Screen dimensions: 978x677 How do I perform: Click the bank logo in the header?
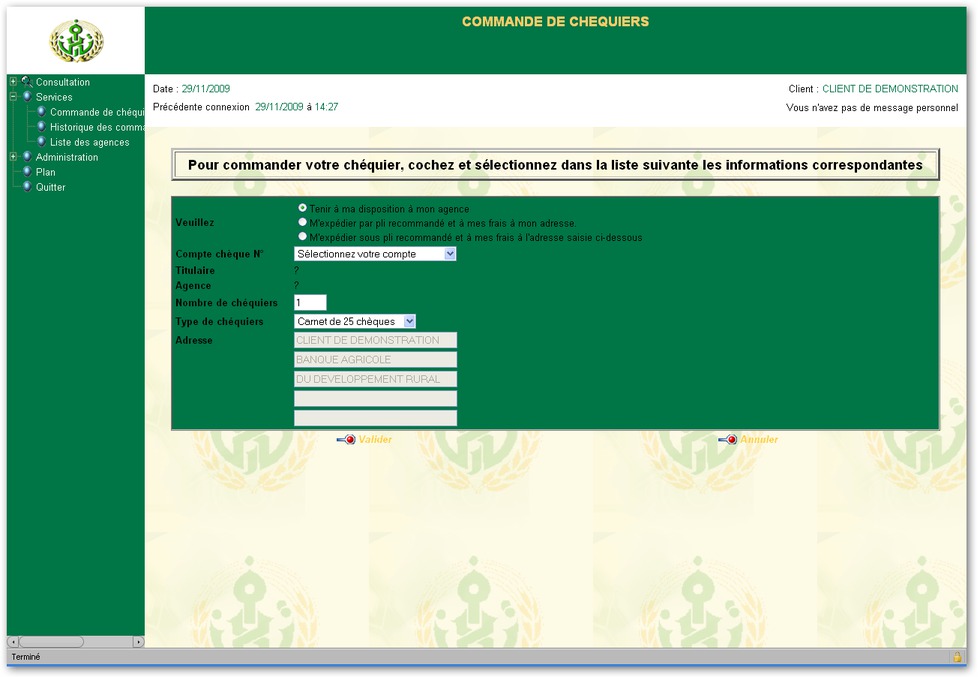coord(76,41)
